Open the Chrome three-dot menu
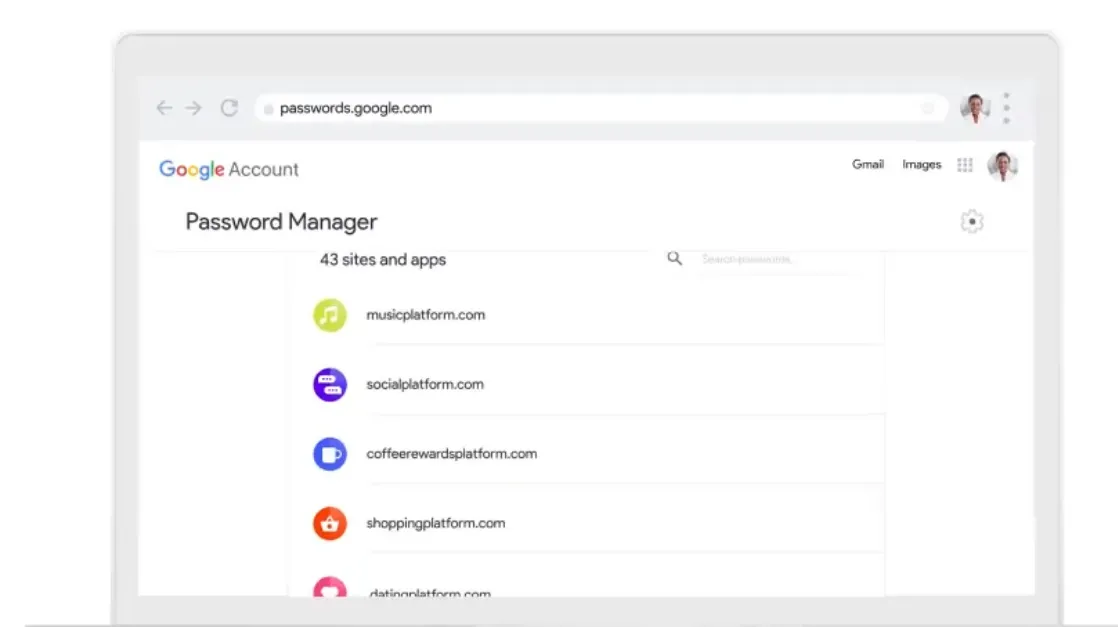The width and height of the screenshot is (1118, 627). coord(1006,108)
